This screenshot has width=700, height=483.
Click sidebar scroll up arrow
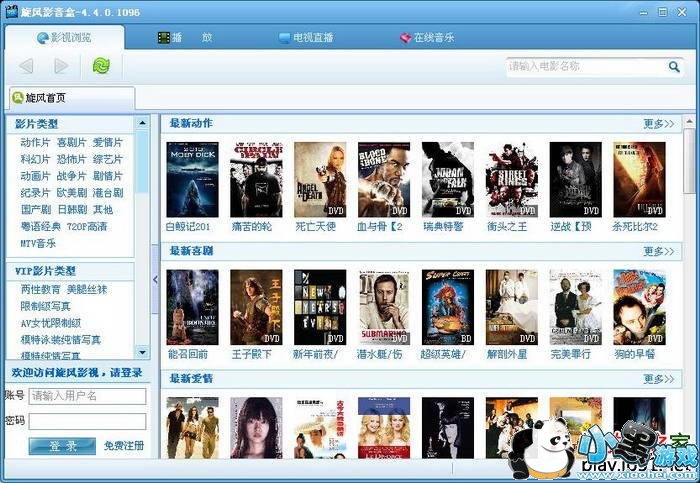[142, 123]
